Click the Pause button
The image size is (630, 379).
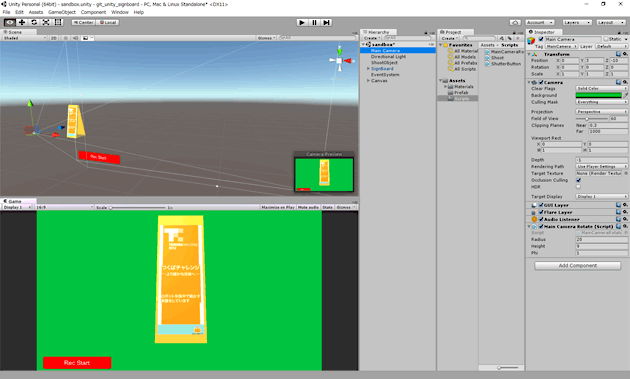[x=314, y=23]
